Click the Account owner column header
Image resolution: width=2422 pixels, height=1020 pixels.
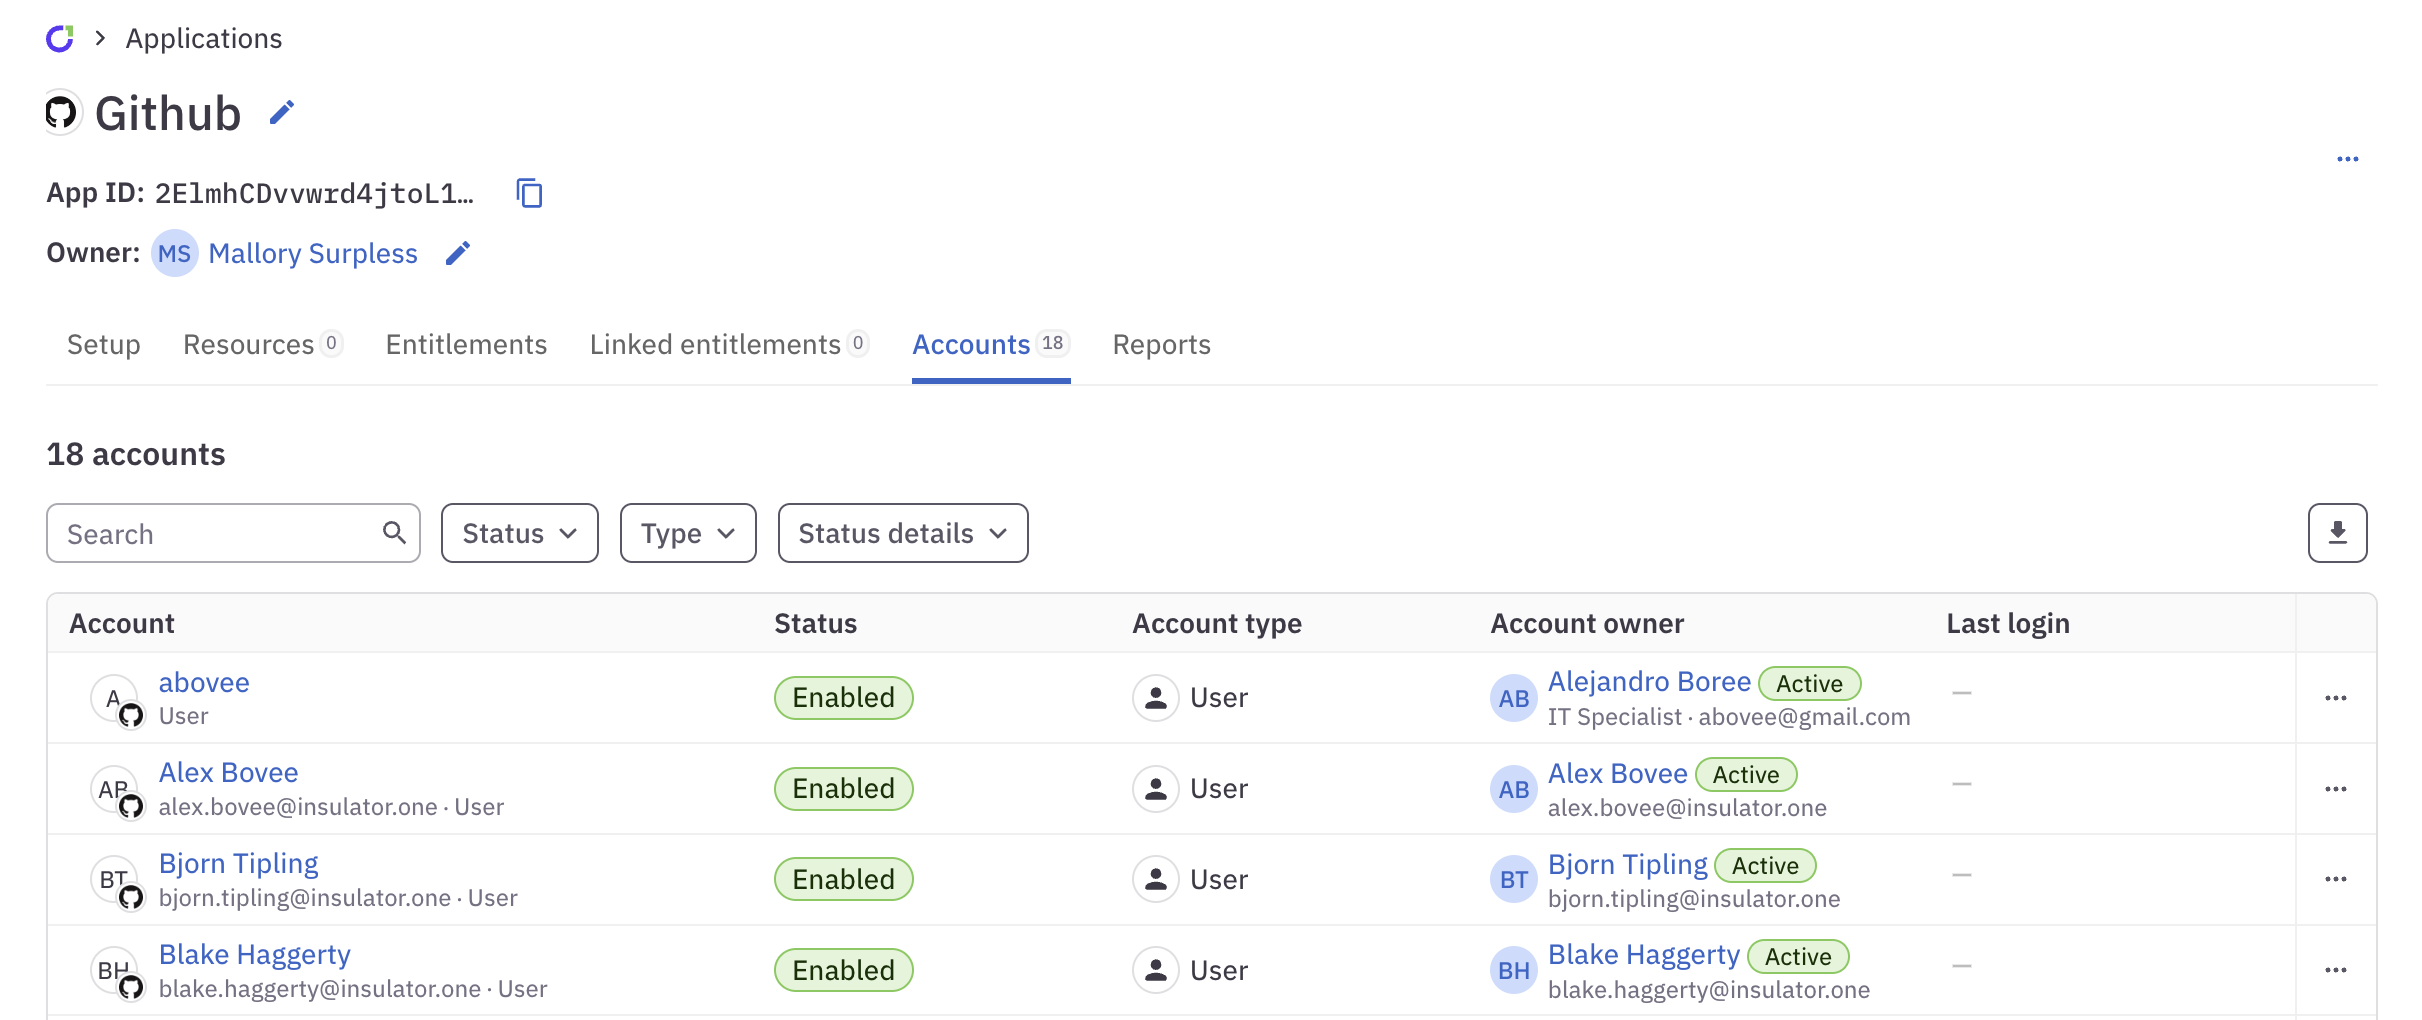[1587, 623]
